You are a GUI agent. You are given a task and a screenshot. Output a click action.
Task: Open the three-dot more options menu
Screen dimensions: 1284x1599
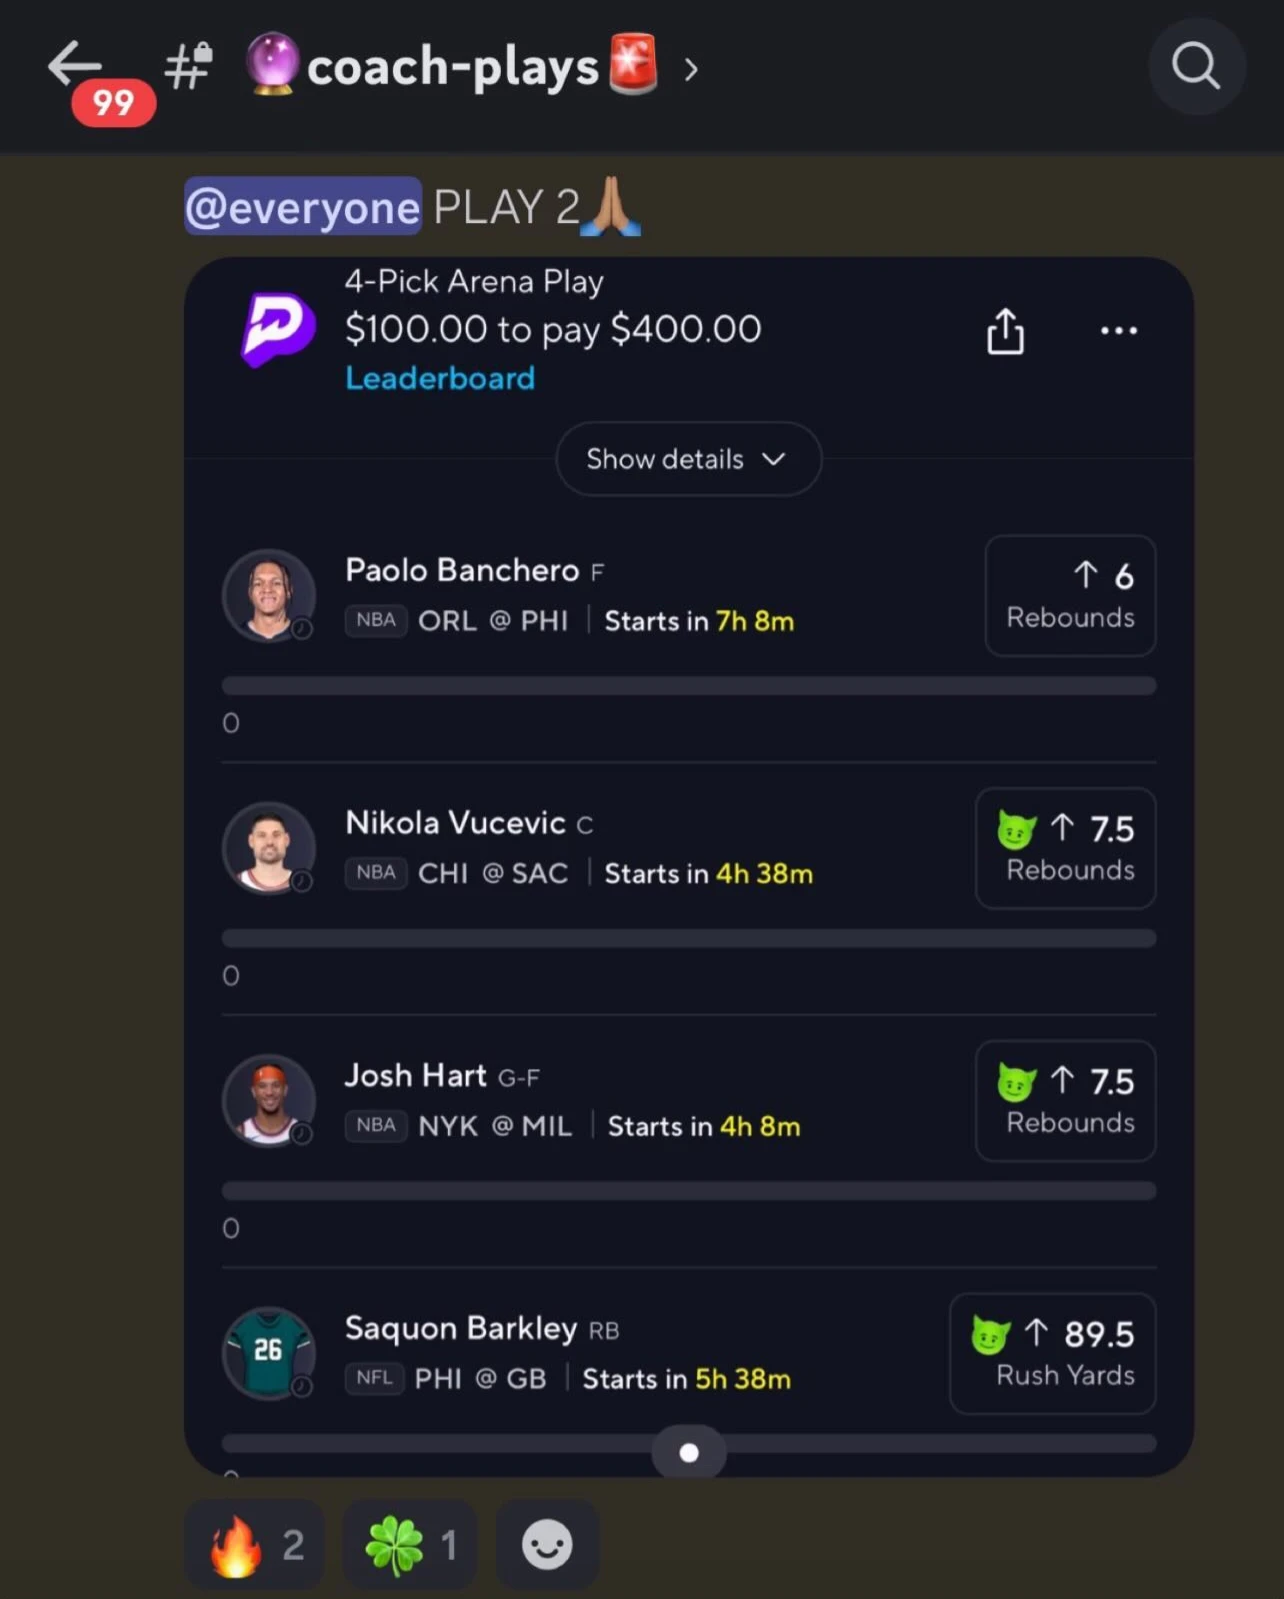click(1118, 330)
